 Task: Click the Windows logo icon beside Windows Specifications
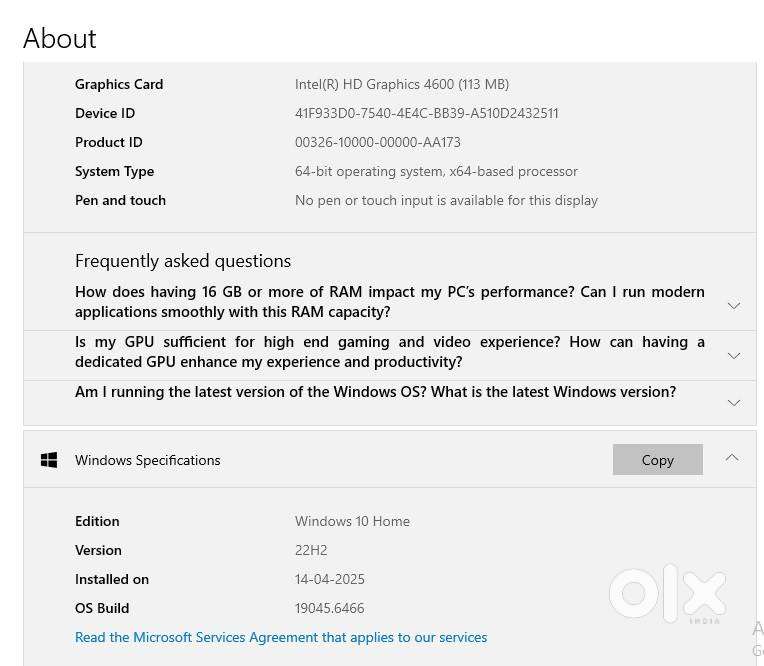(48, 460)
